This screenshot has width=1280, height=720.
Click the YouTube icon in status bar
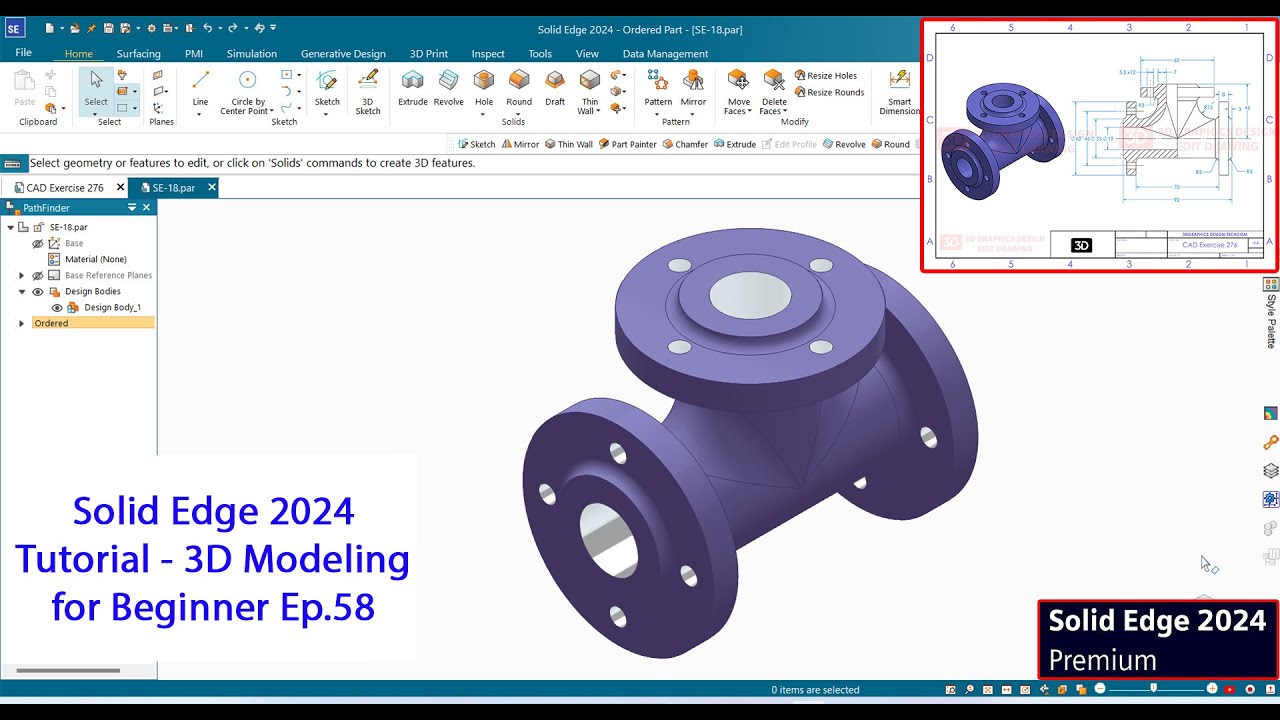point(1230,689)
